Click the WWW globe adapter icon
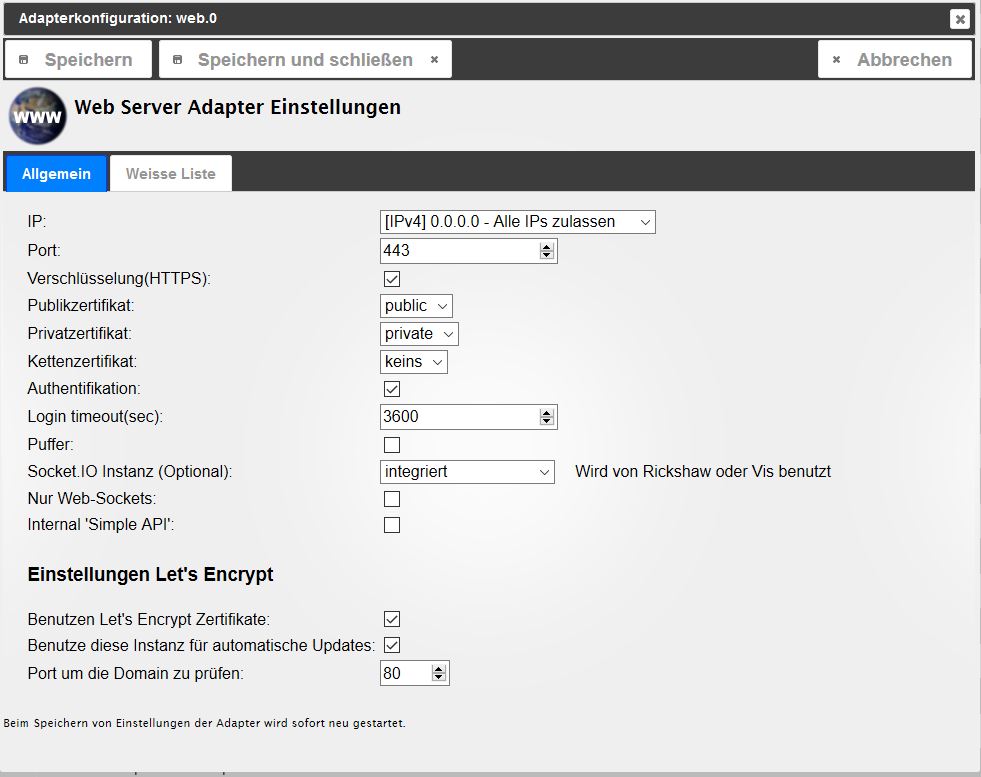Image resolution: width=981 pixels, height=777 pixels. click(38, 116)
